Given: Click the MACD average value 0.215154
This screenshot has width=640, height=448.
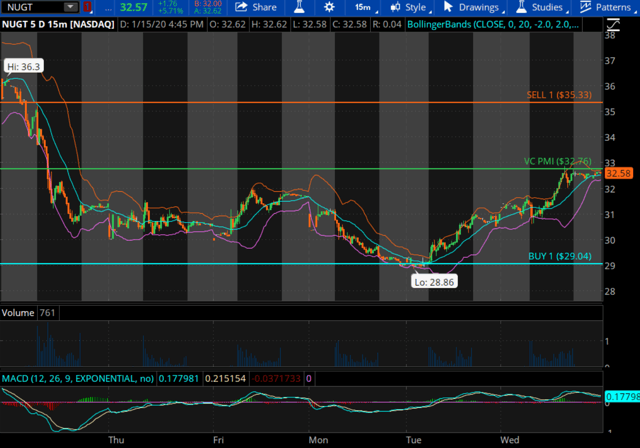Looking at the screenshot, I should (x=225, y=379).
